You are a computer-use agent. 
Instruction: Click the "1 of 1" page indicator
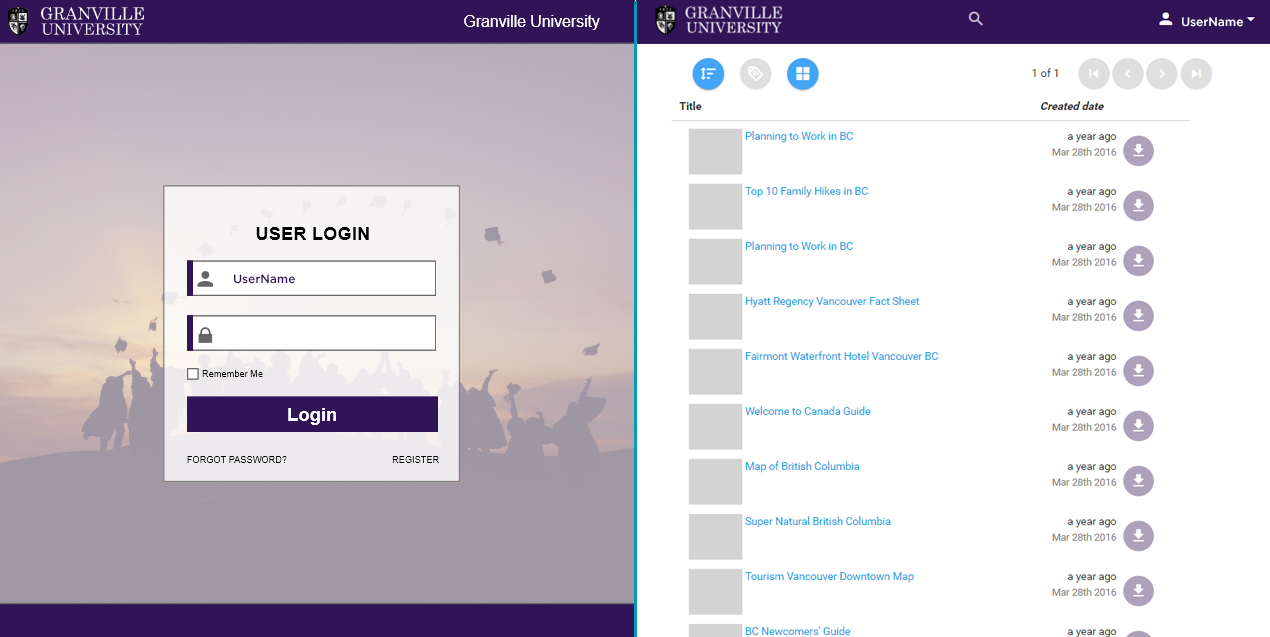(1045, 73)
